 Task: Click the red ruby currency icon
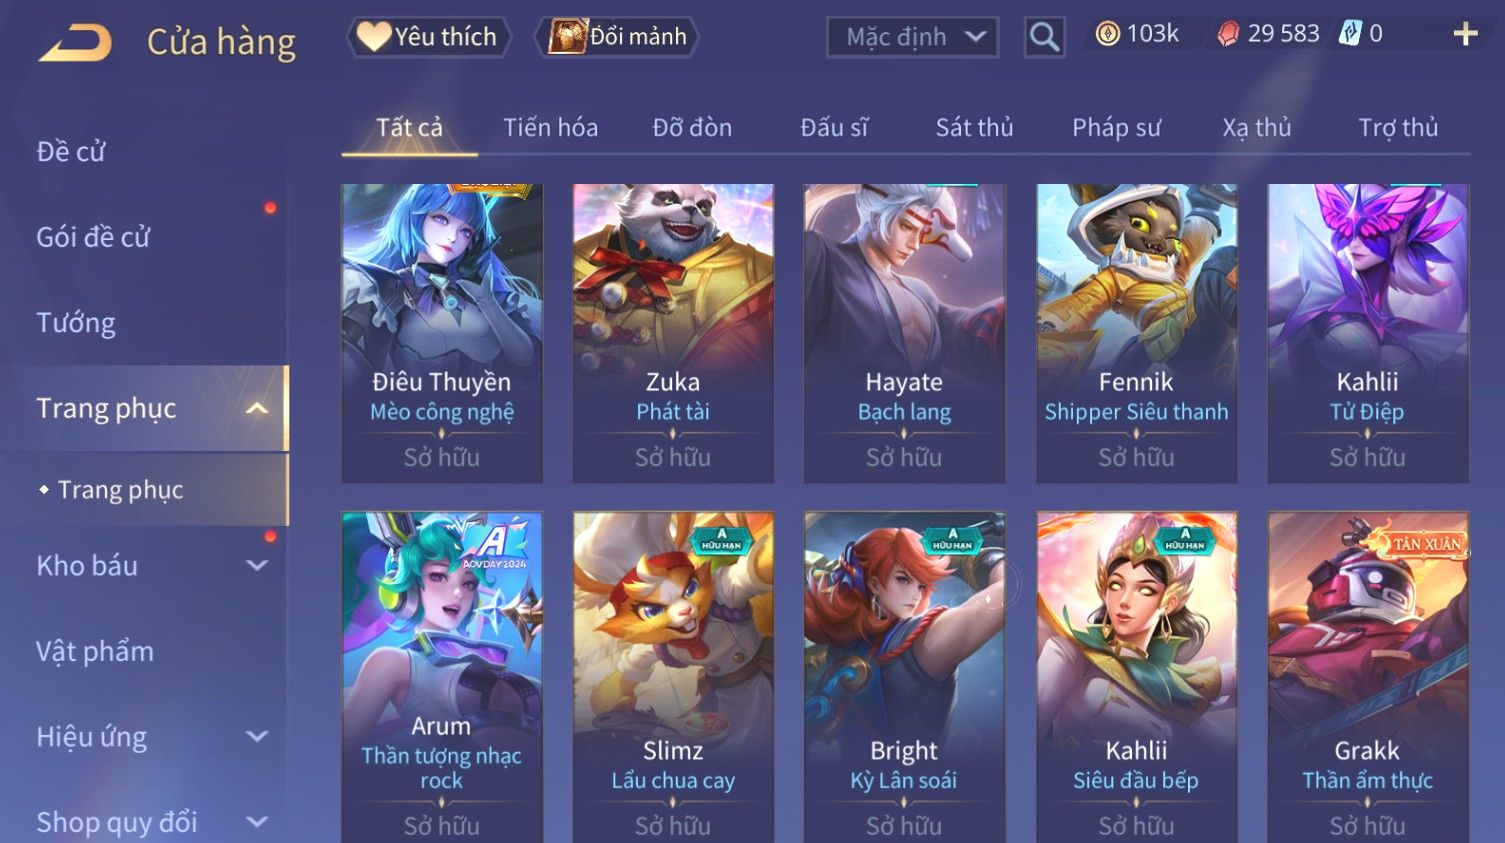pyautogui.click(x=1228, y=35)
